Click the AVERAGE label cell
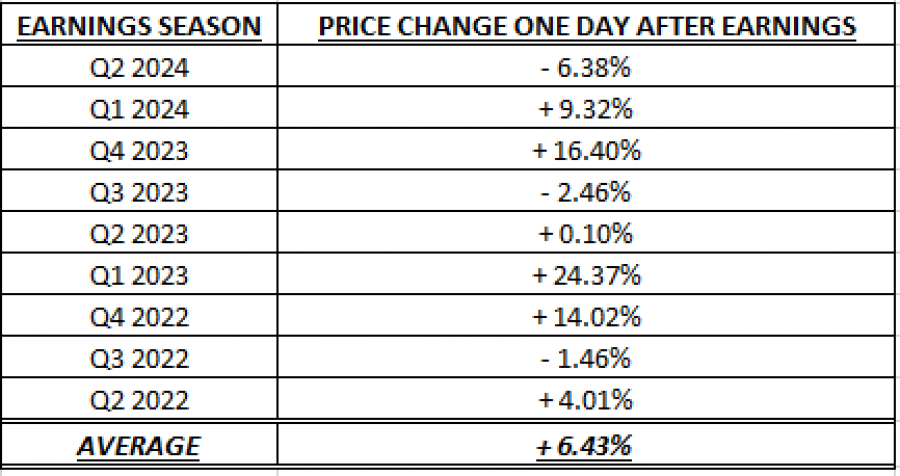 (139, 446)
